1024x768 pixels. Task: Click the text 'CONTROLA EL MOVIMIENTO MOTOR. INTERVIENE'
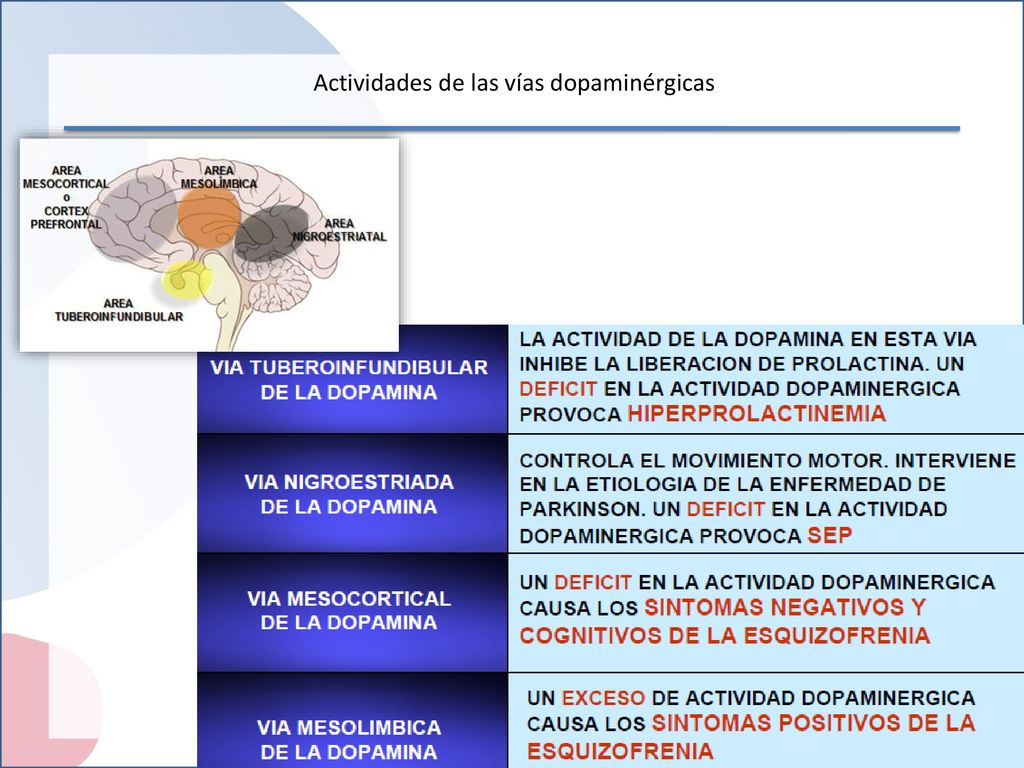[768, 460]
